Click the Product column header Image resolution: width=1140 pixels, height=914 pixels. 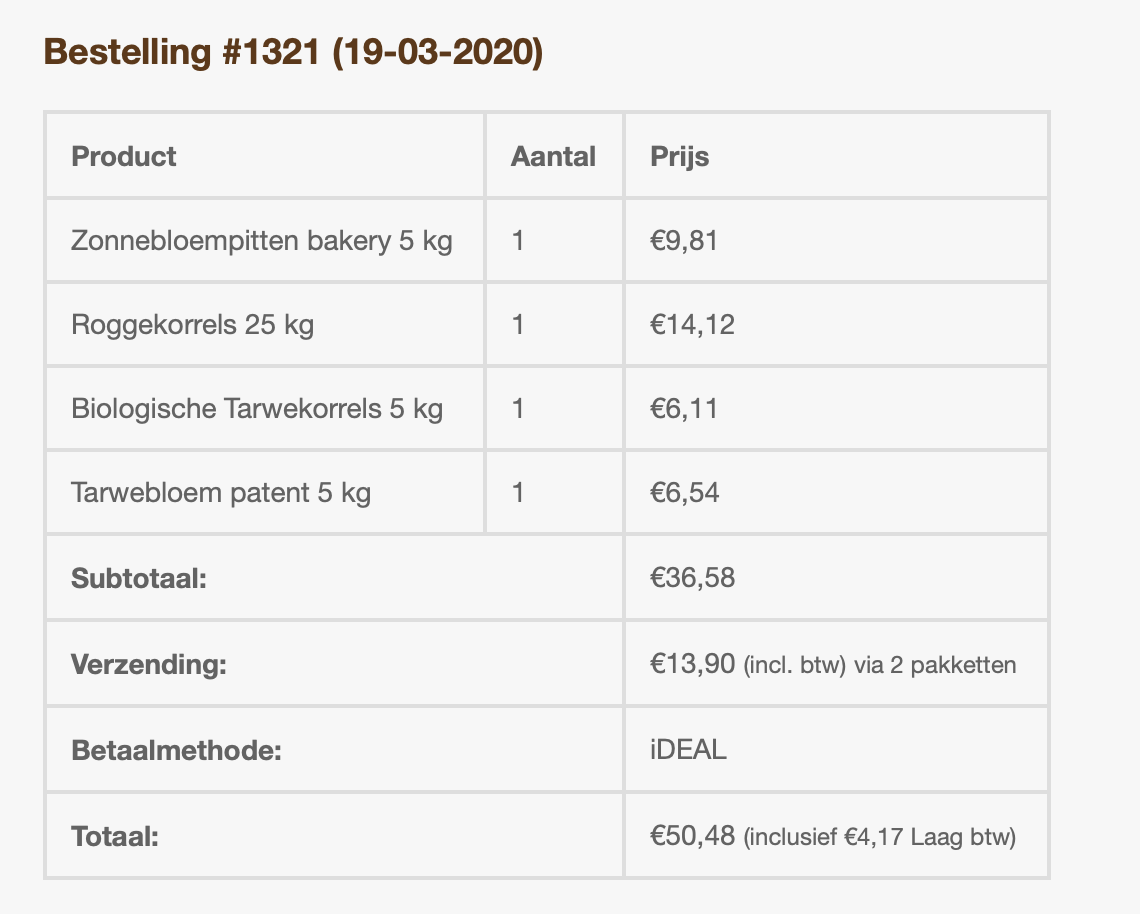click(124, 157)
